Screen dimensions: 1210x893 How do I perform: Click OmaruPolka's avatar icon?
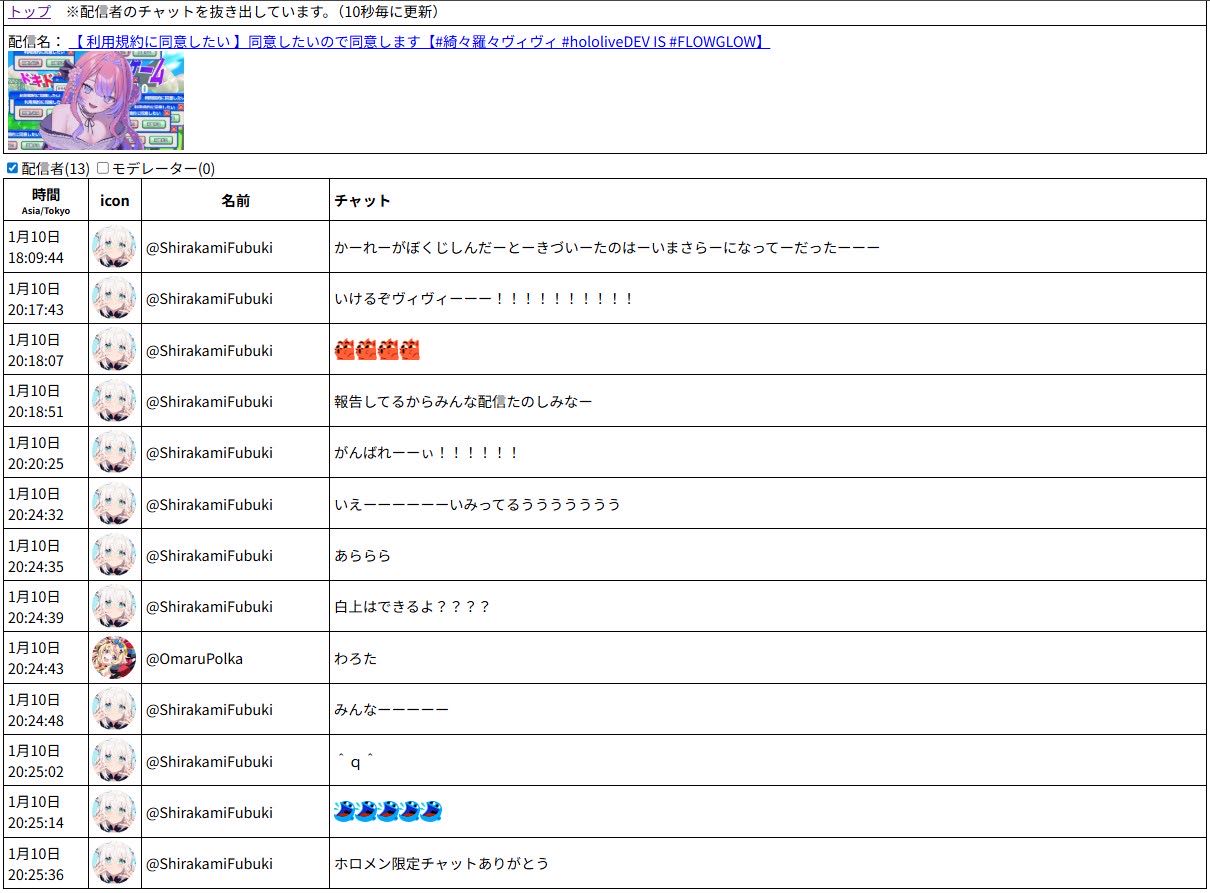[114, 658]
